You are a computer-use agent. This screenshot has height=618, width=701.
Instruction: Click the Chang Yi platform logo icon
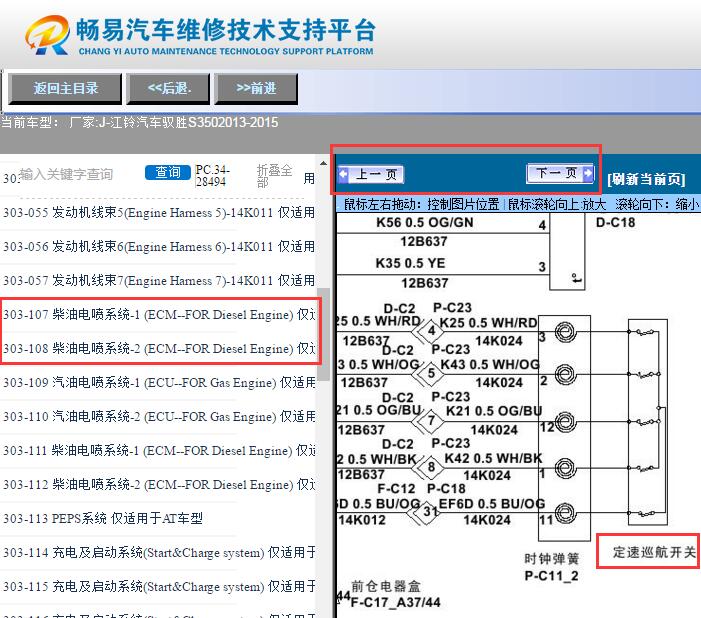click(48, 35)
